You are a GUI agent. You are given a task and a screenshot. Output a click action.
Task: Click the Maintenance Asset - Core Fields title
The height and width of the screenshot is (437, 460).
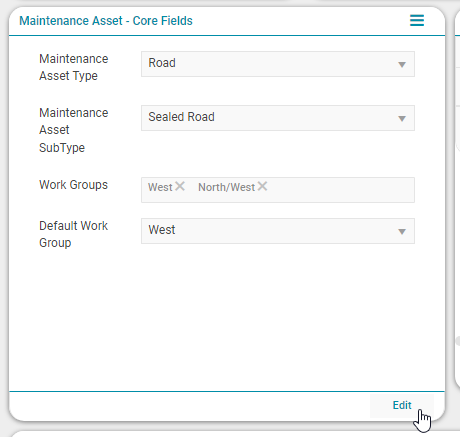pyautogui.click(x=106, y=21)
